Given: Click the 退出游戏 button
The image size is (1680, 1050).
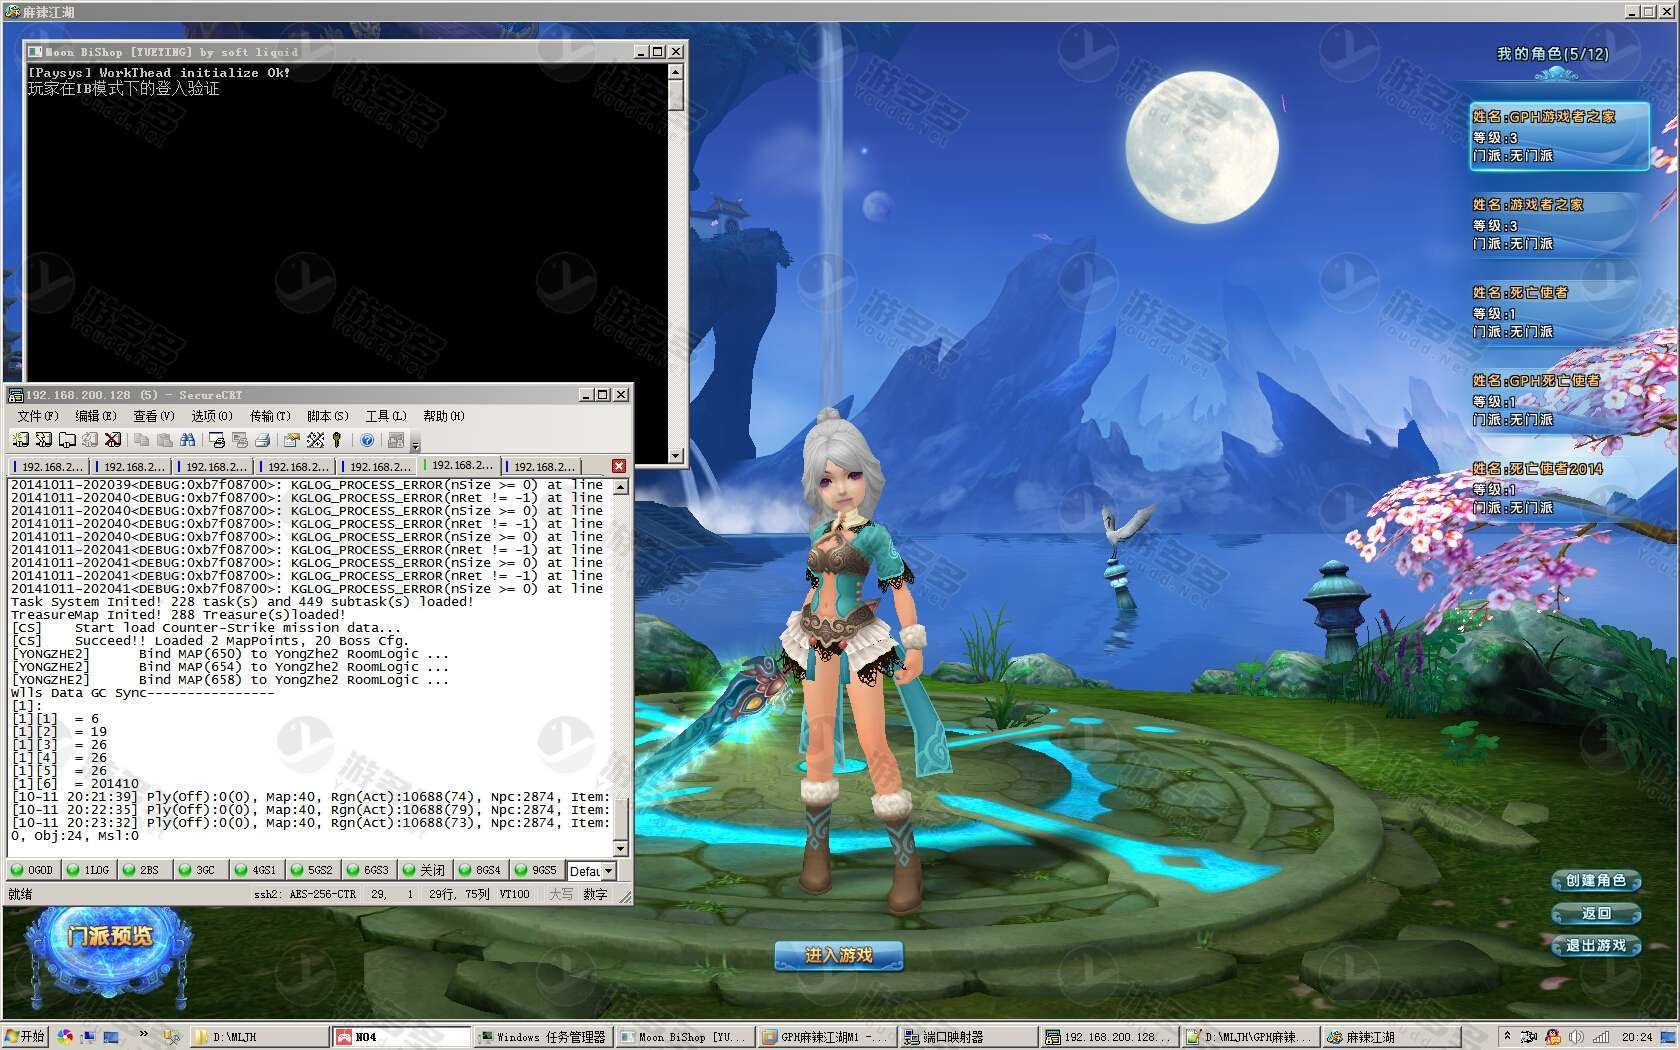Looking at the screenshot, I should pyautogui.click(x=1596, y=945).
